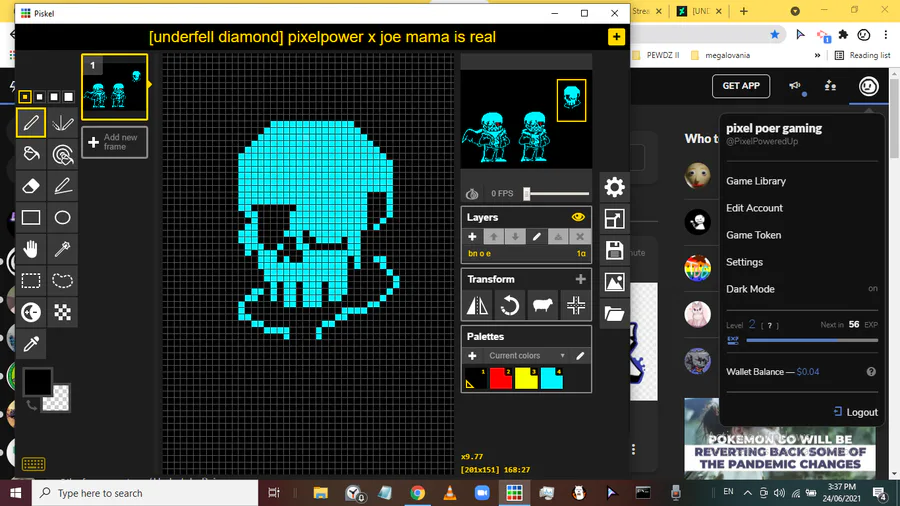The image size is (900, 506).
Task: Select the bn o e layer row
Action: click(x=526, y=254)
